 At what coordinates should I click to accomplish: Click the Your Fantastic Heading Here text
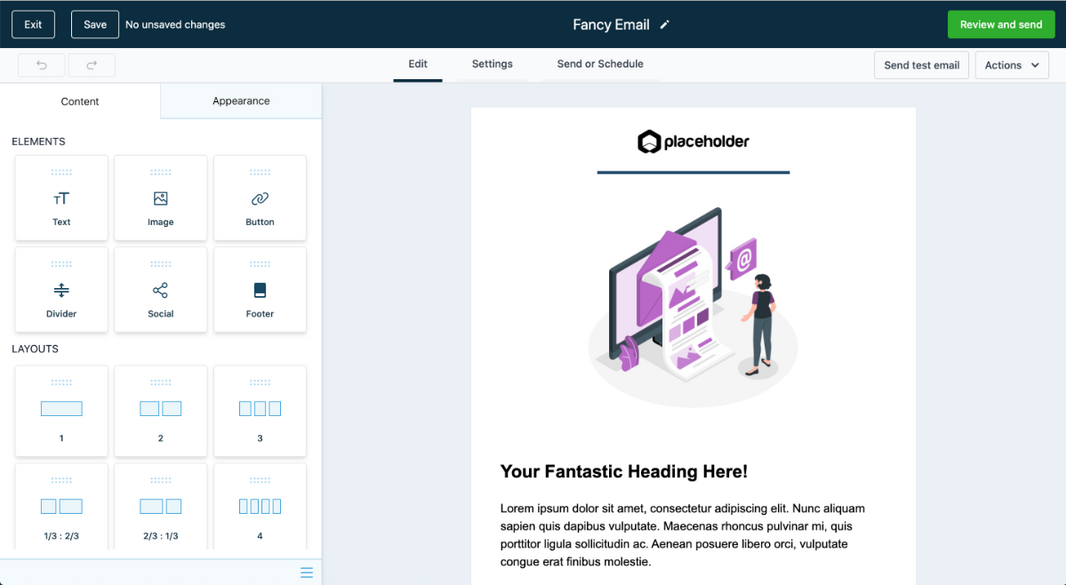pyautogui.click(x=624, y=471)
